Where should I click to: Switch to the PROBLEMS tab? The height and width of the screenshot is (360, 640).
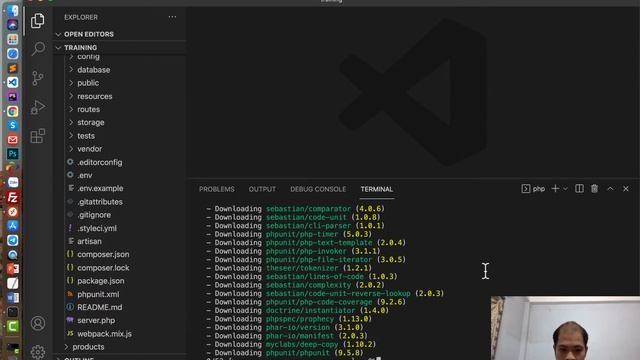coord(217,189)
